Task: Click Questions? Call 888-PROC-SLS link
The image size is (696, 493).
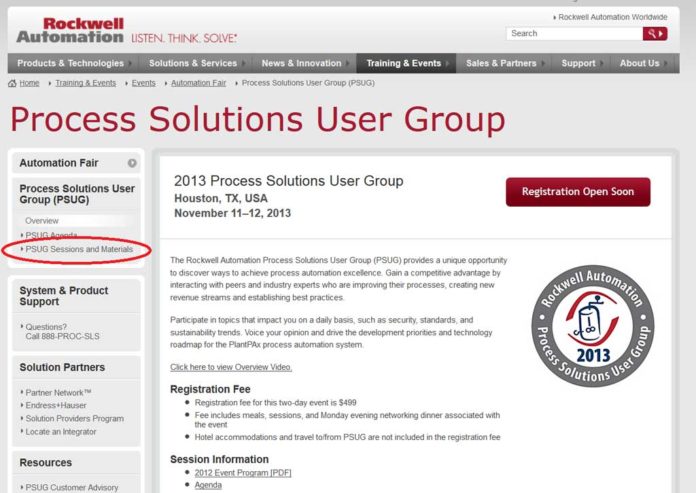Action: (62, 331)
